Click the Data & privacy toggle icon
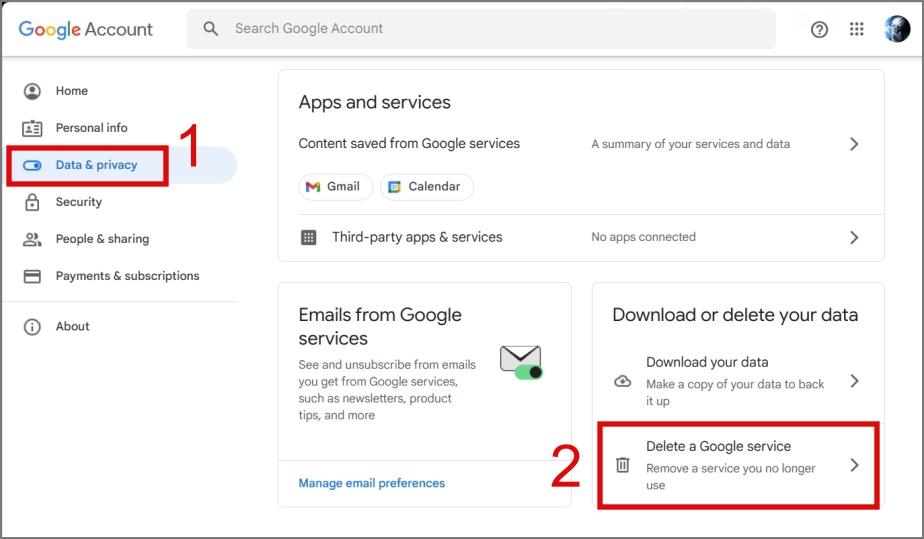This screenshot has height=539, width=924. [x=32, y=166]
